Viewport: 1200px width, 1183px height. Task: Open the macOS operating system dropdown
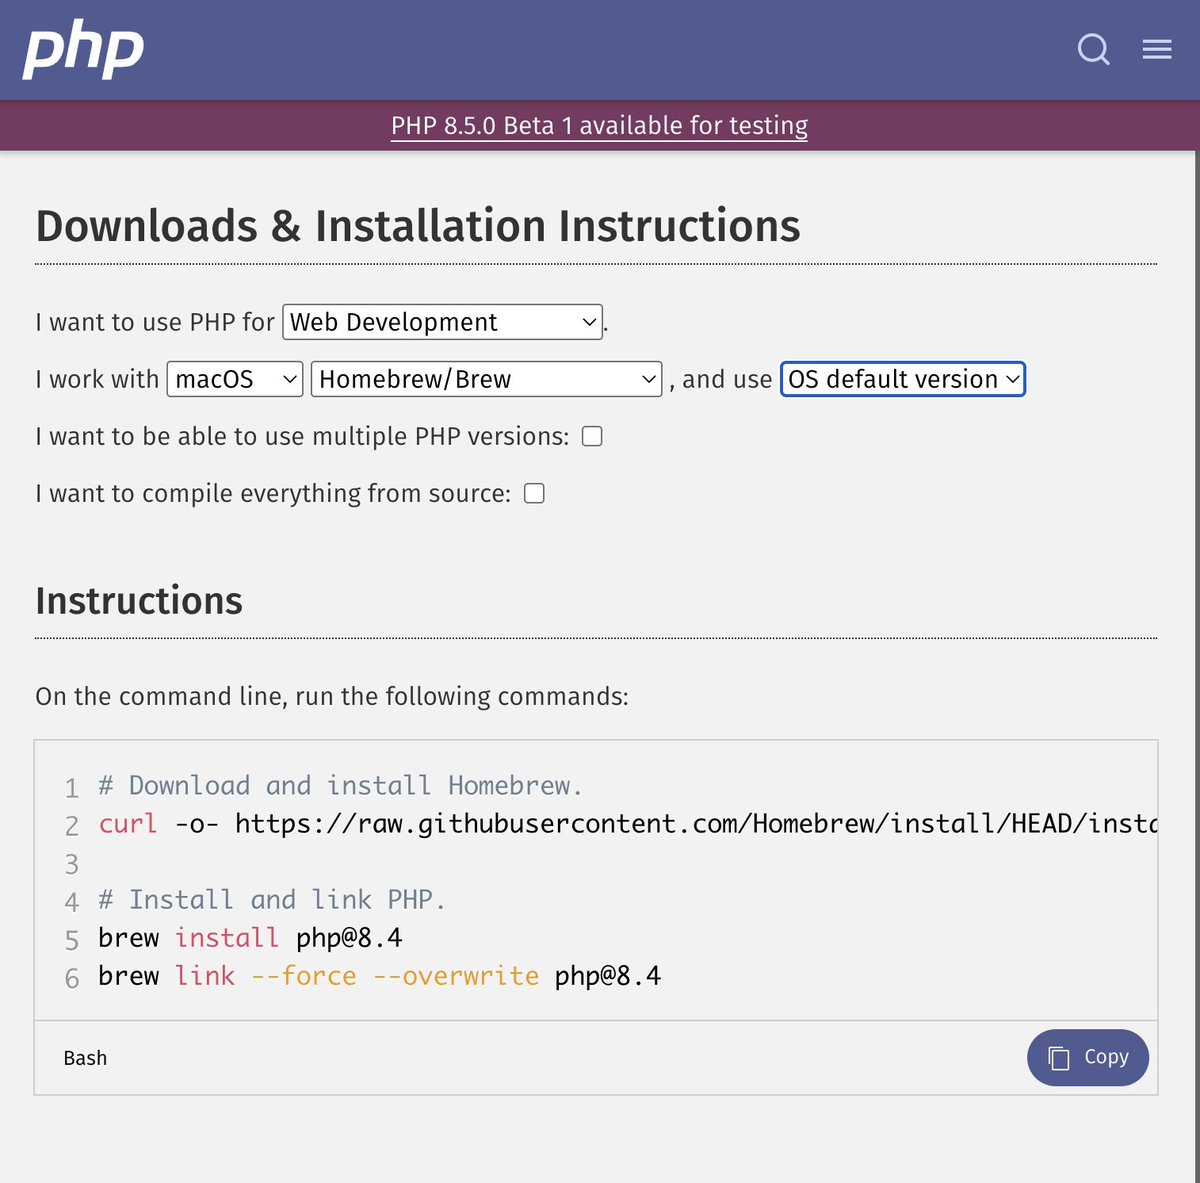click(x=235, y=379)
